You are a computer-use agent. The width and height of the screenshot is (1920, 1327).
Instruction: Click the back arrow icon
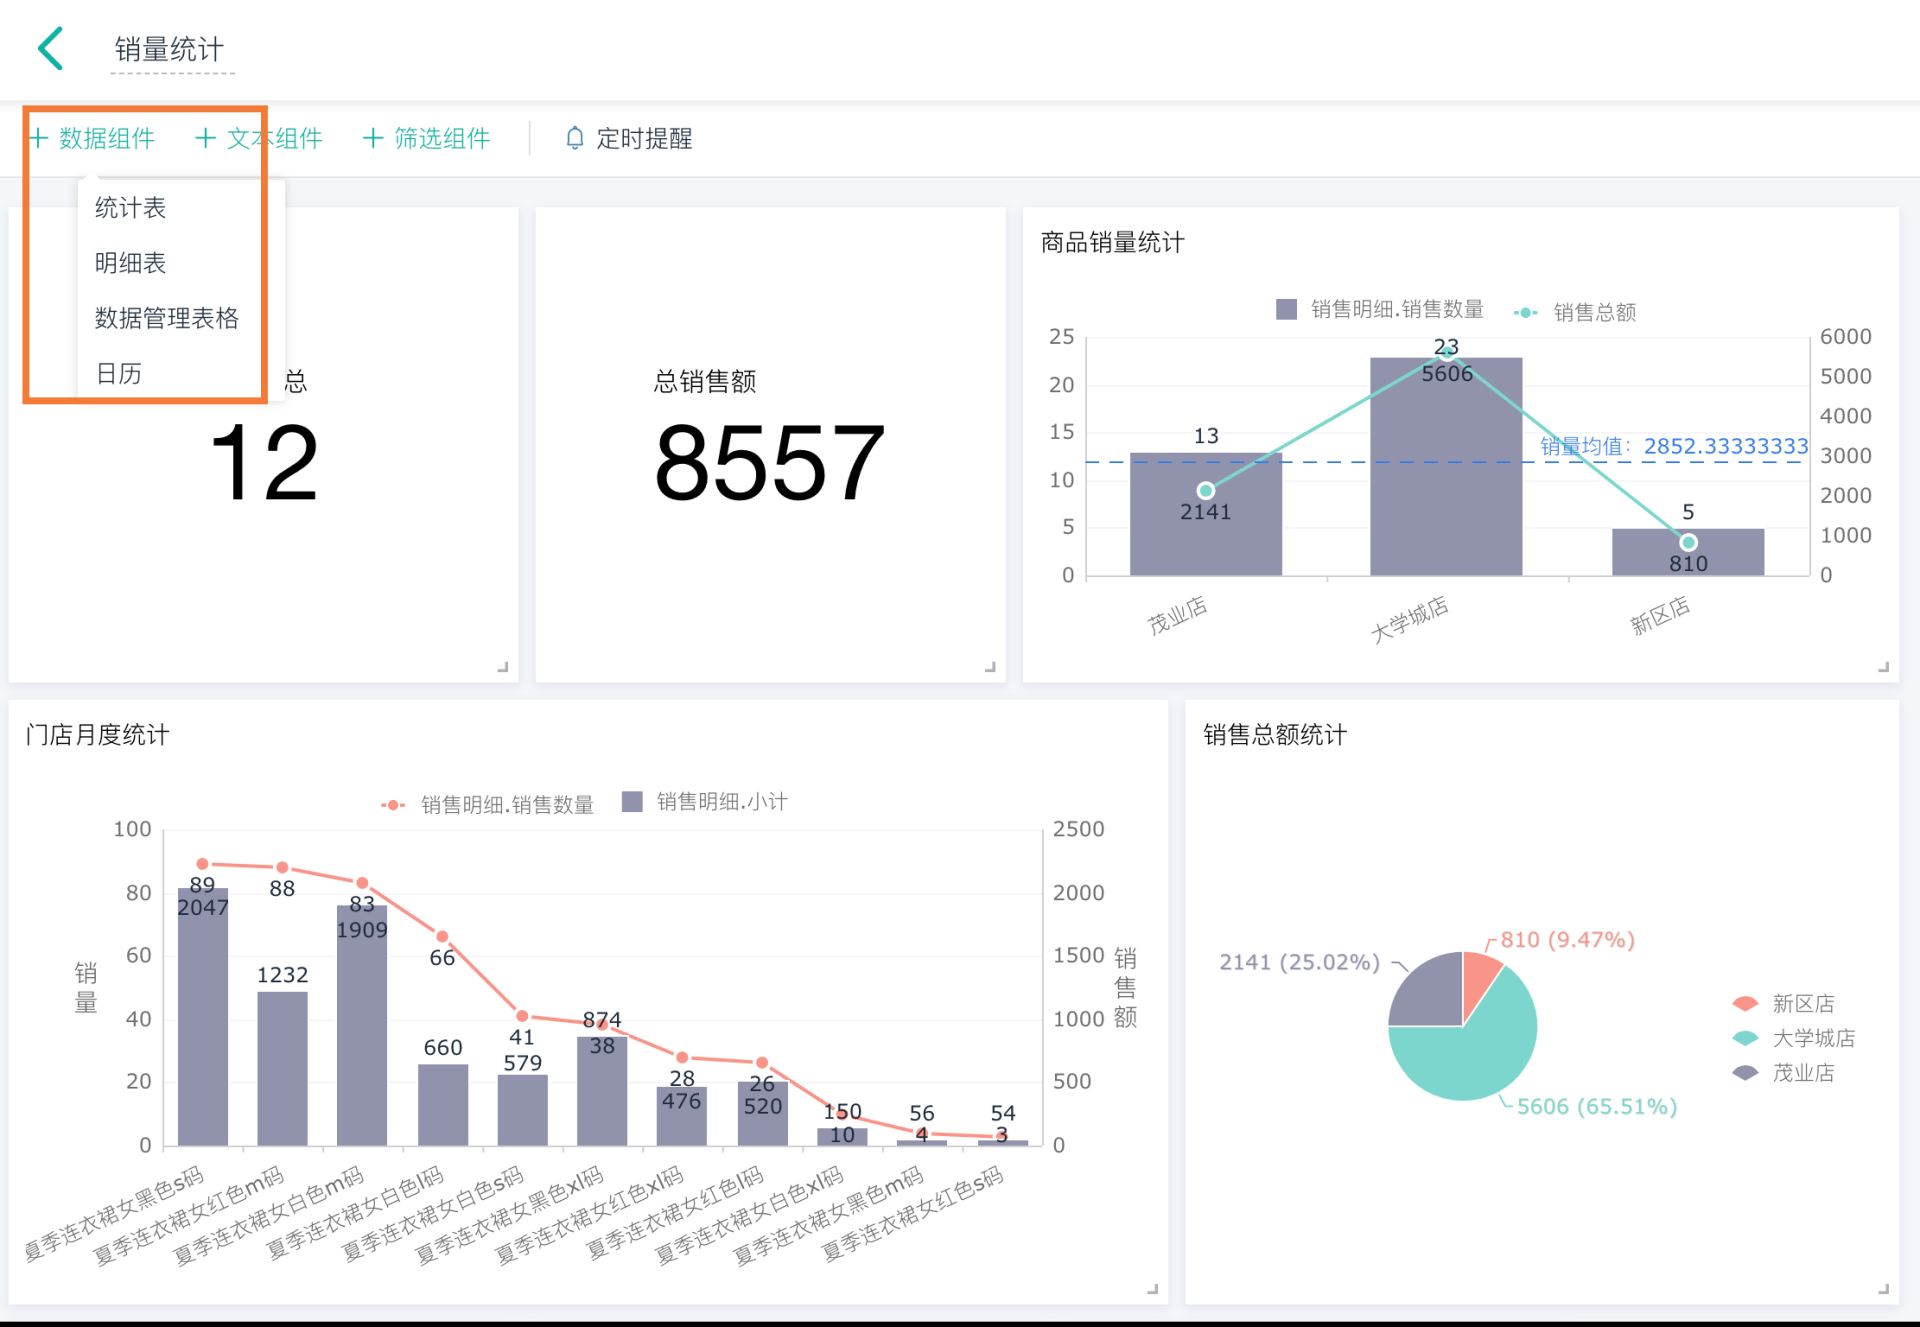[51, 48]
